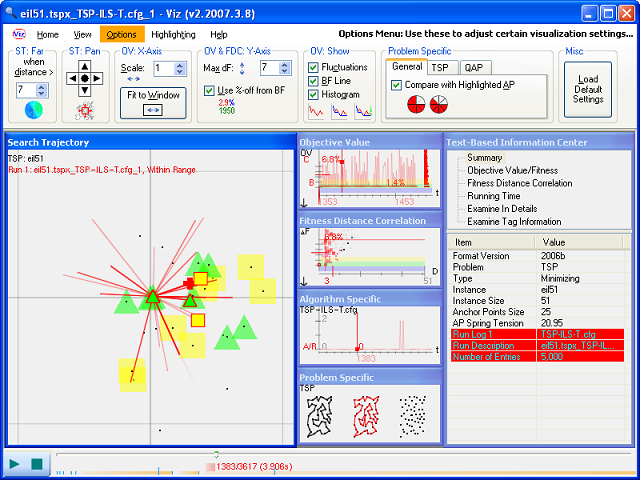Click the Instance Size row
Screen dimensions: 640x480
click(538, 301)
